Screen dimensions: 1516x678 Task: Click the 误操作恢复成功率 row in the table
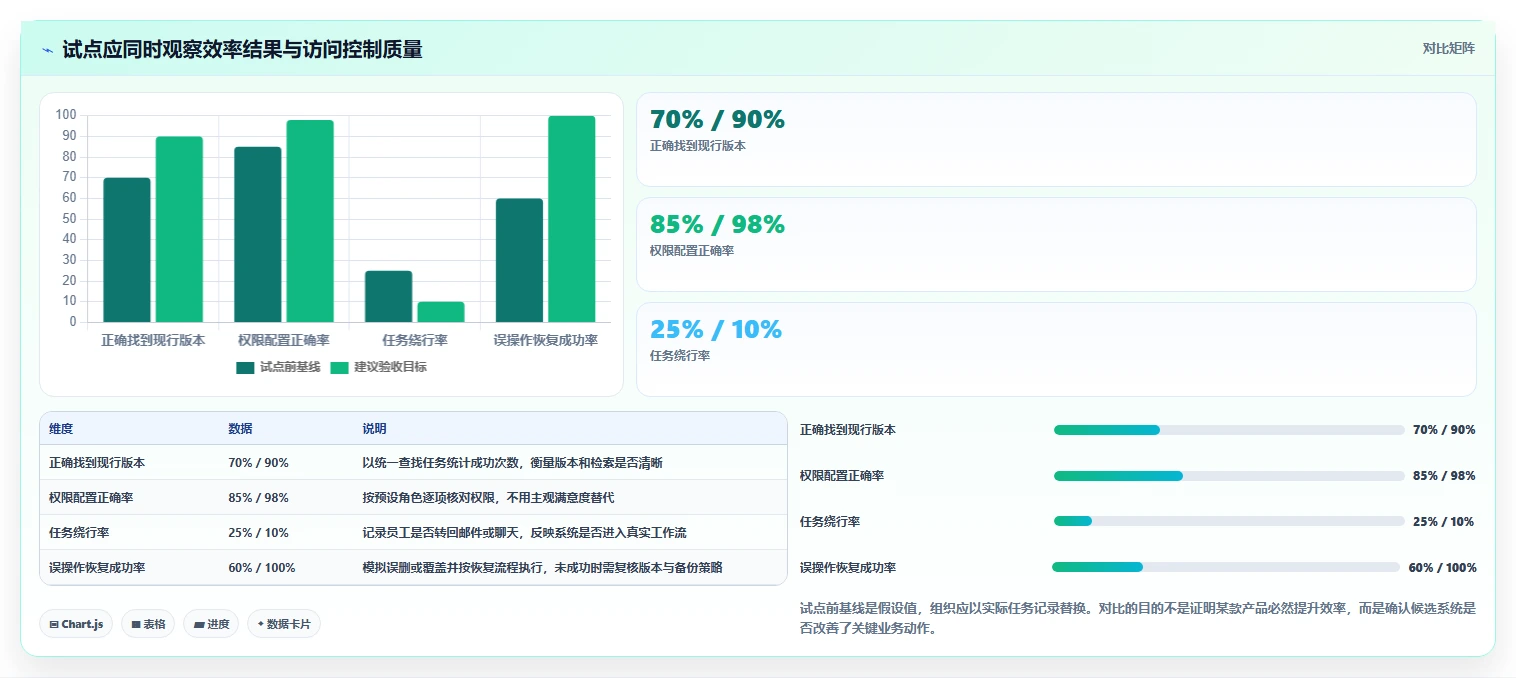(414, 567)
